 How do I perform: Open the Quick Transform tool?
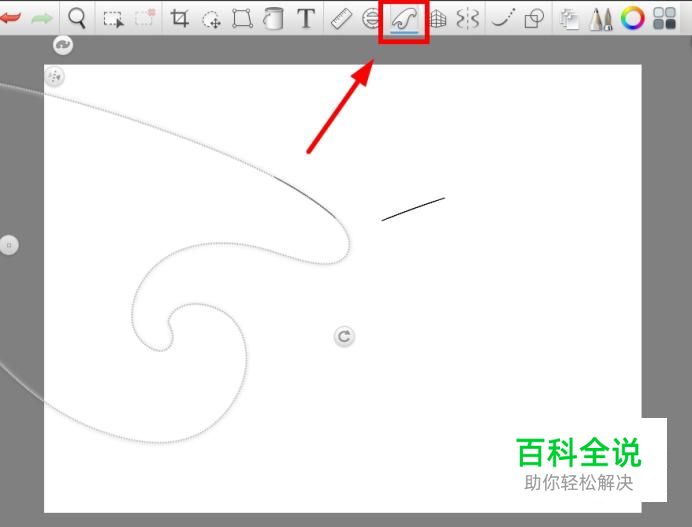[211, 20]
